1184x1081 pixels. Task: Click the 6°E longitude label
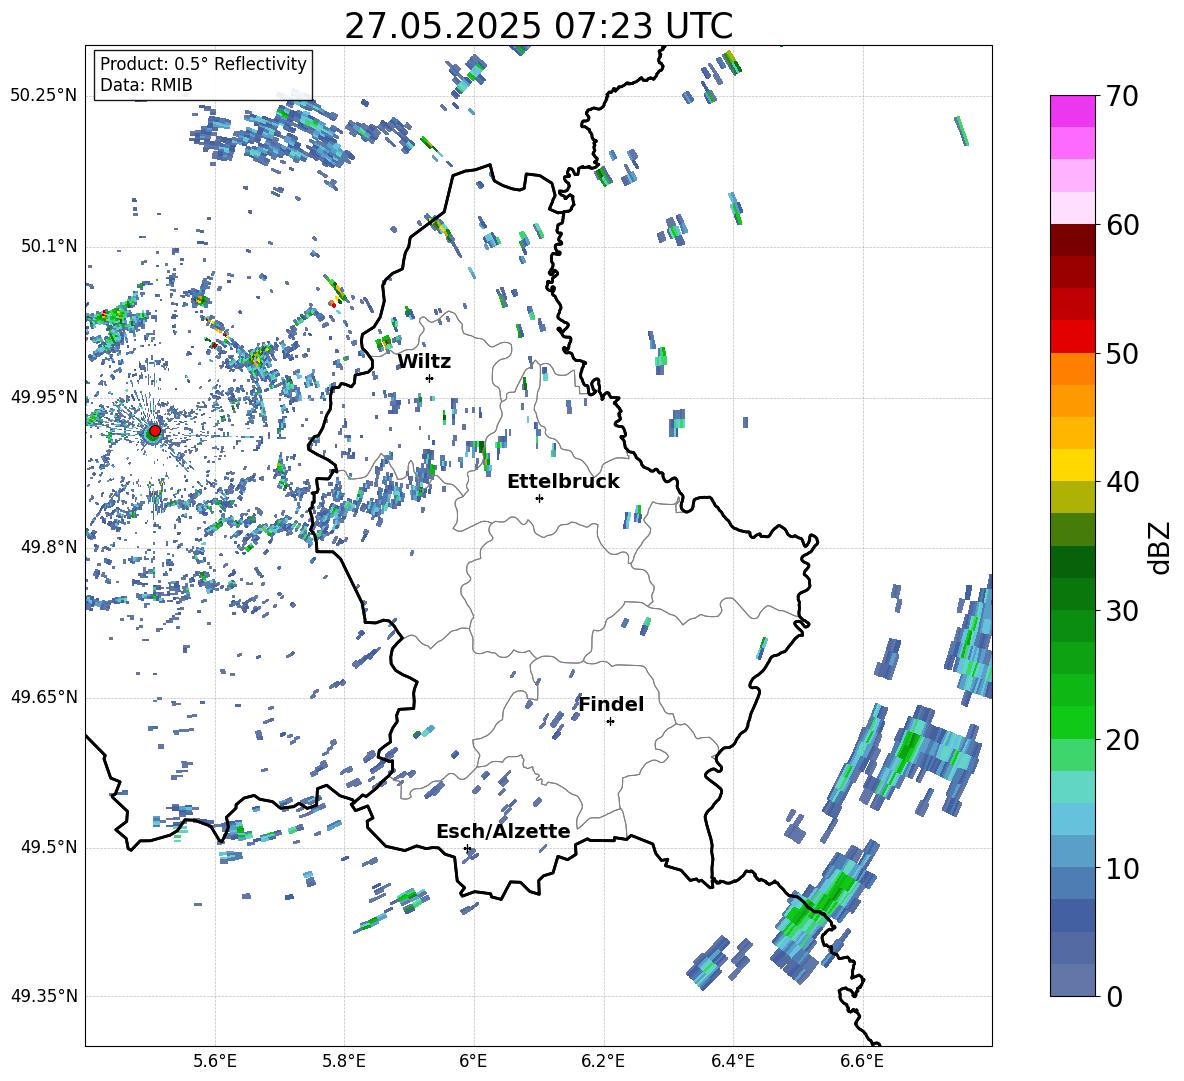473,1061
